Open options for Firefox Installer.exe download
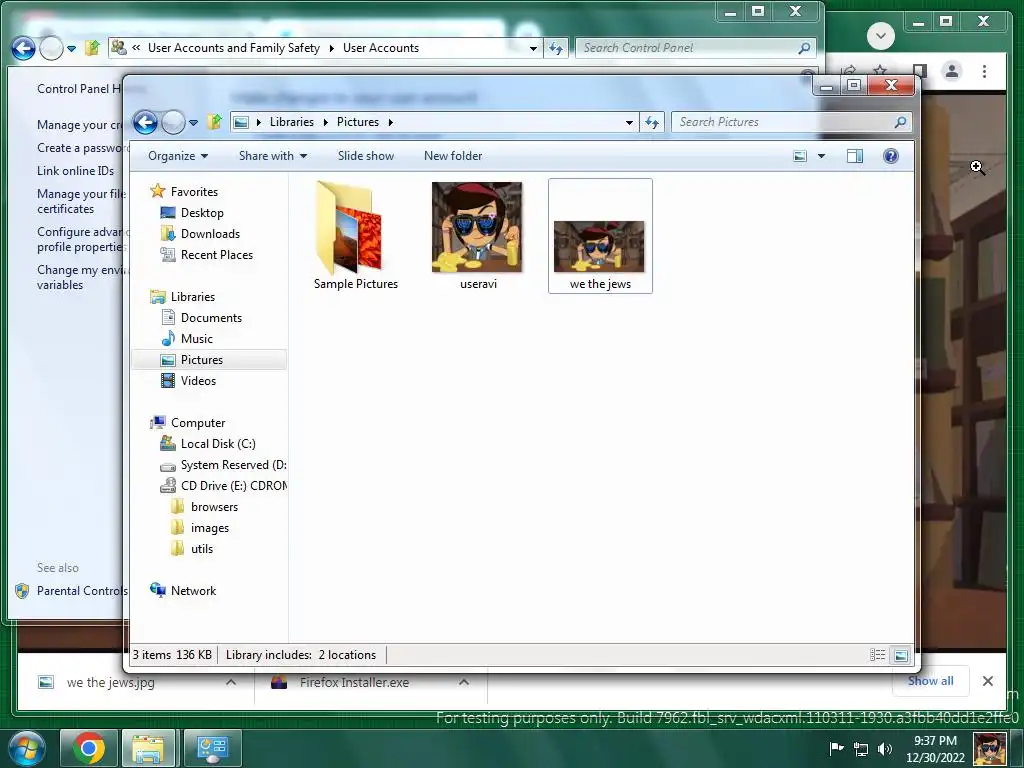Screen dimensions: 1024x768 (x=464, y=682)
